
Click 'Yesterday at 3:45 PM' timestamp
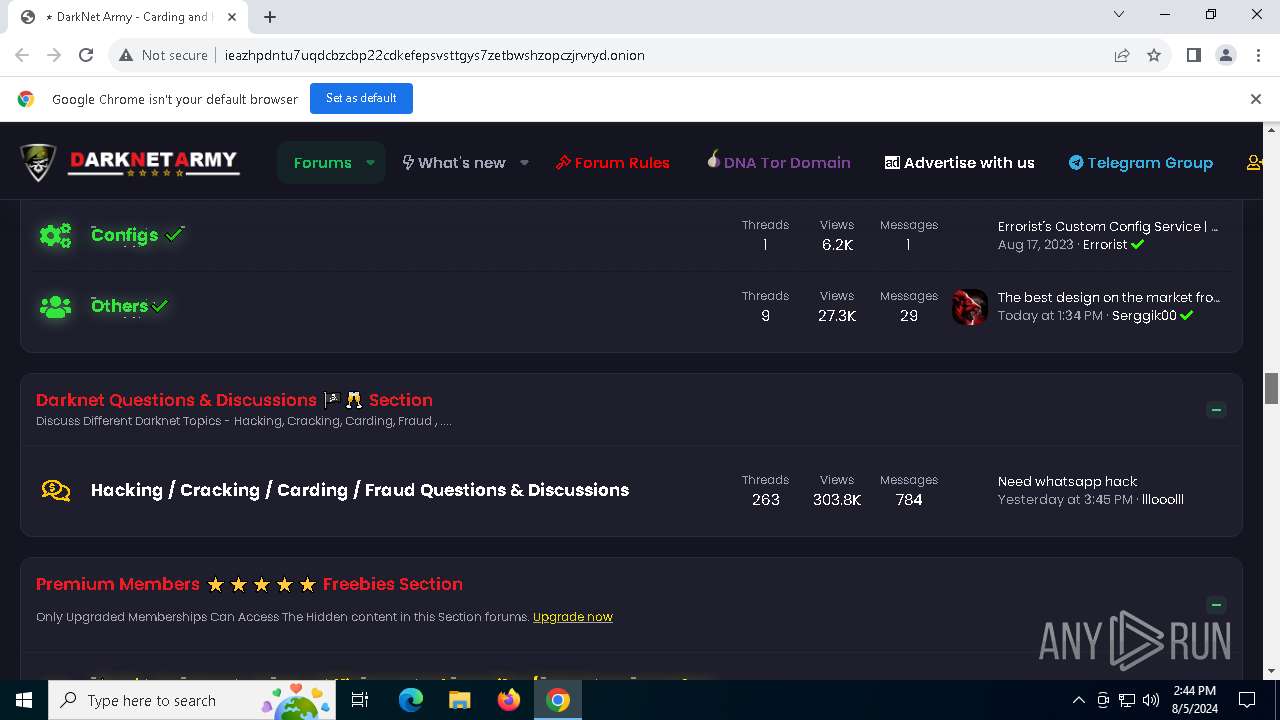click(1065, 499)
